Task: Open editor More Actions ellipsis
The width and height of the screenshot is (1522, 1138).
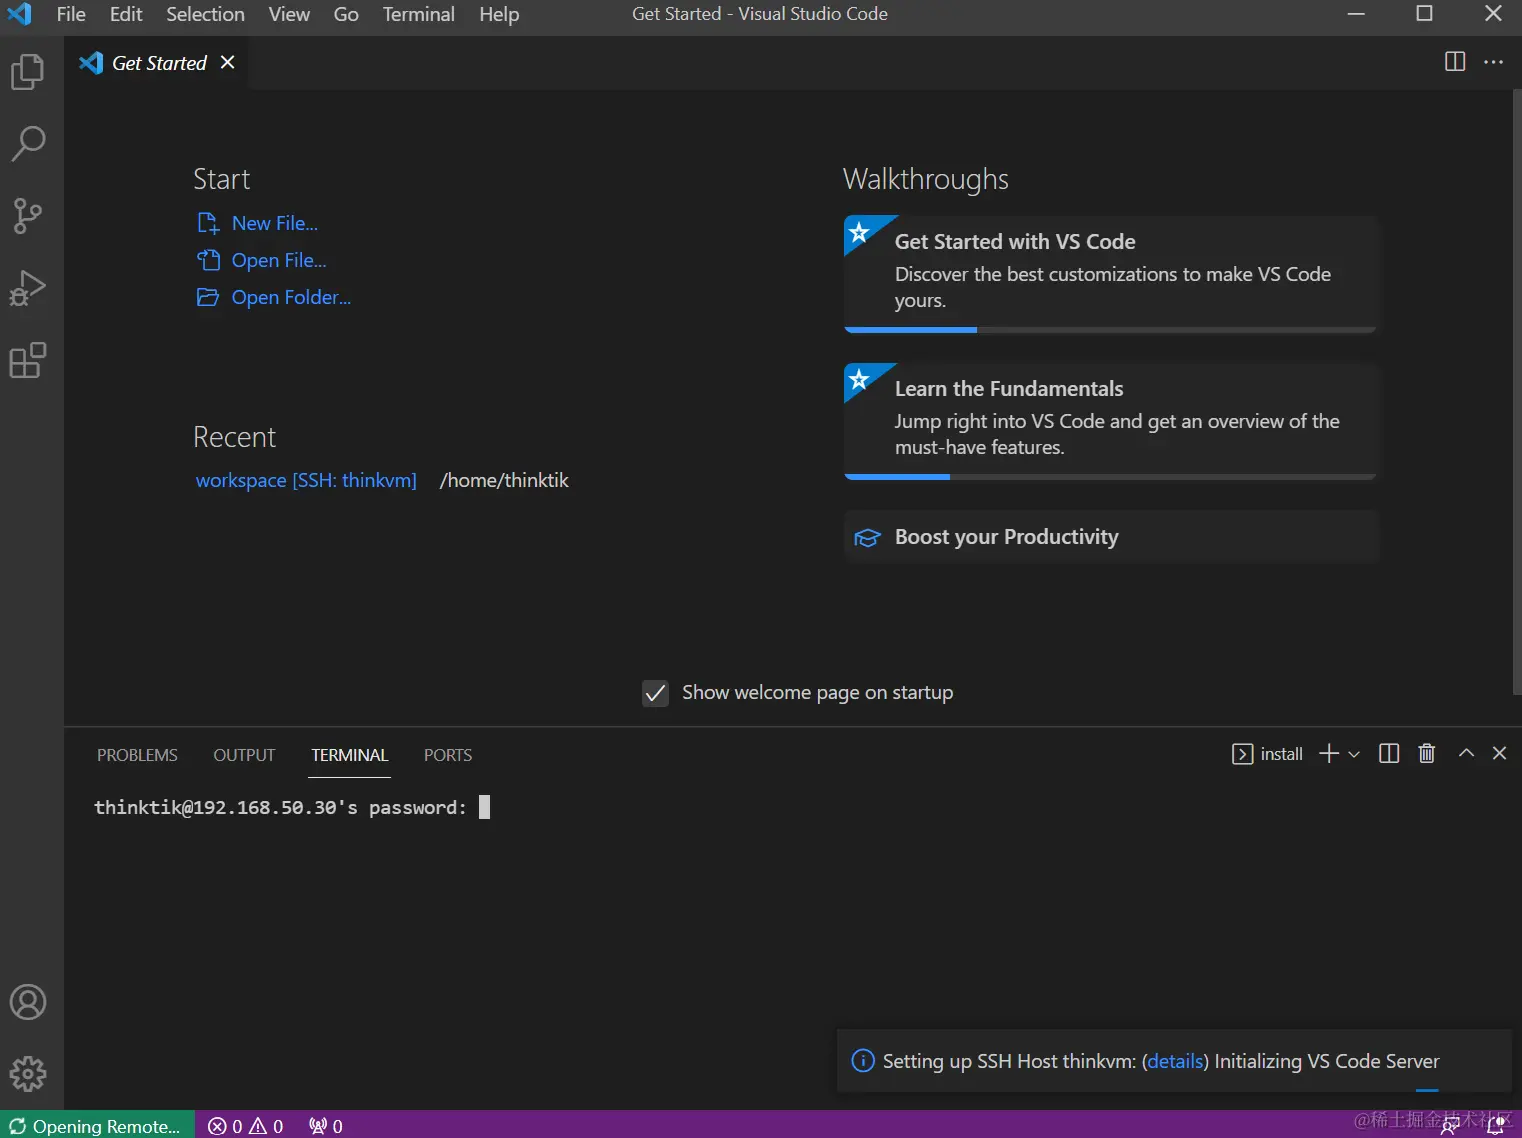Action: coord(1494,62)
